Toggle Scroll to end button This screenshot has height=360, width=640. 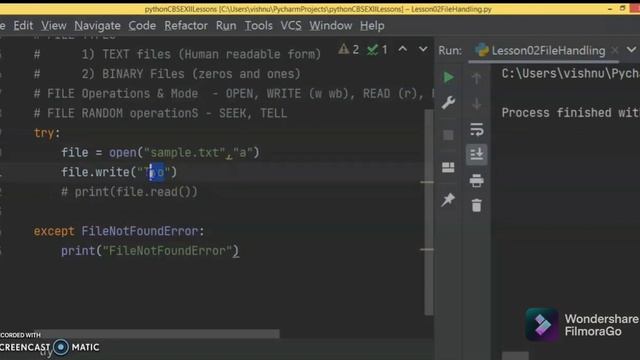[476, 154]
